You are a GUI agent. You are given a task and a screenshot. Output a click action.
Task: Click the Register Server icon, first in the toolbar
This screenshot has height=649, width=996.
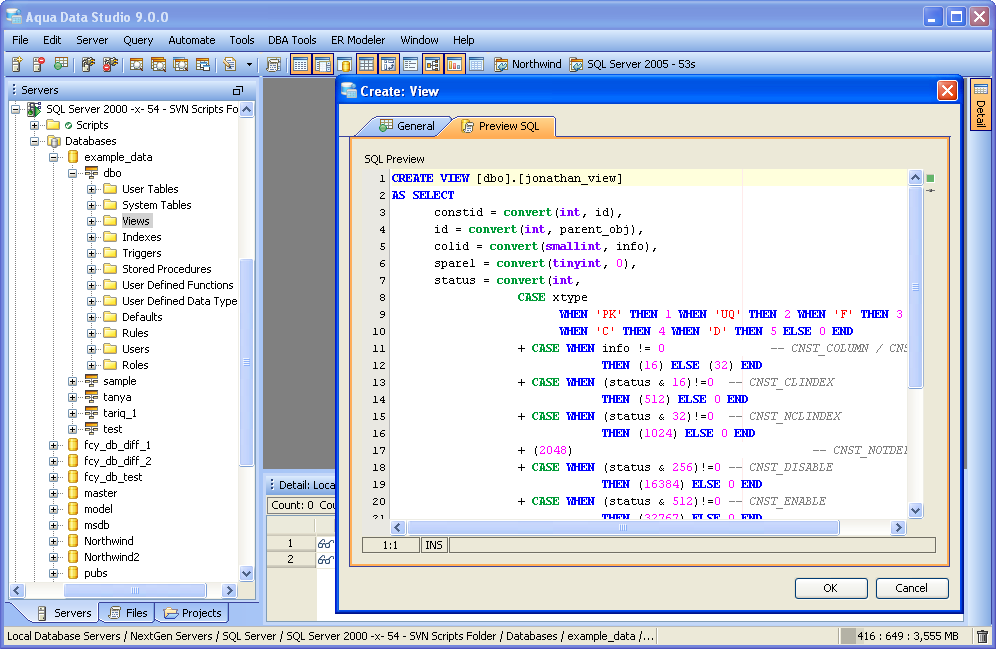point(17,64)
